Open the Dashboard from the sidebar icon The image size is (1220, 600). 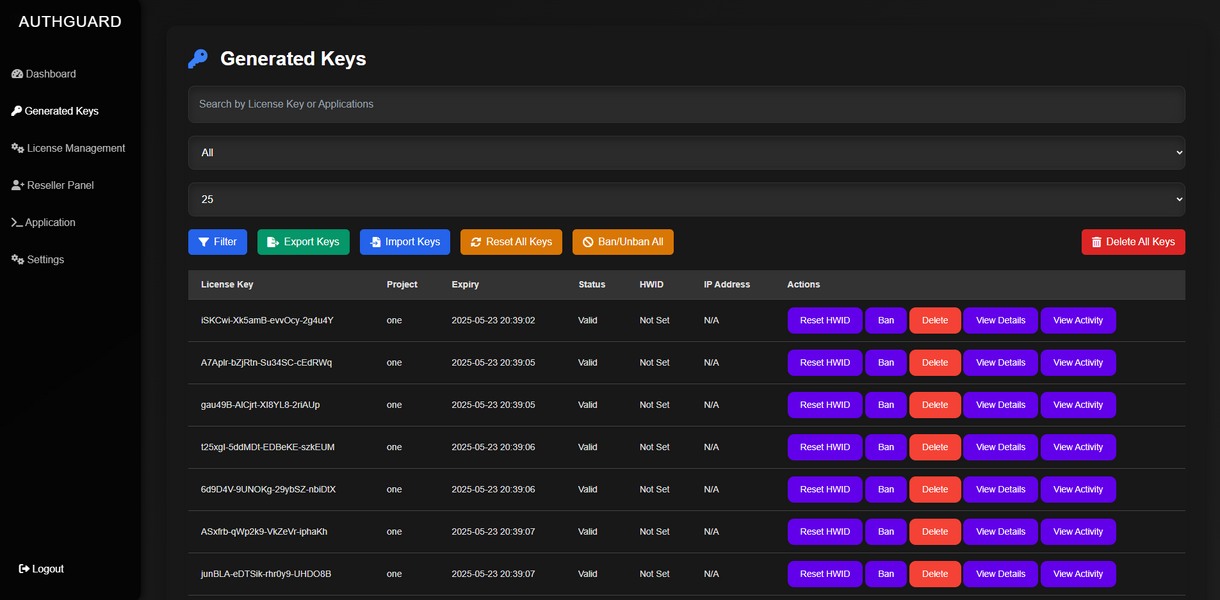tap(15, 73)
